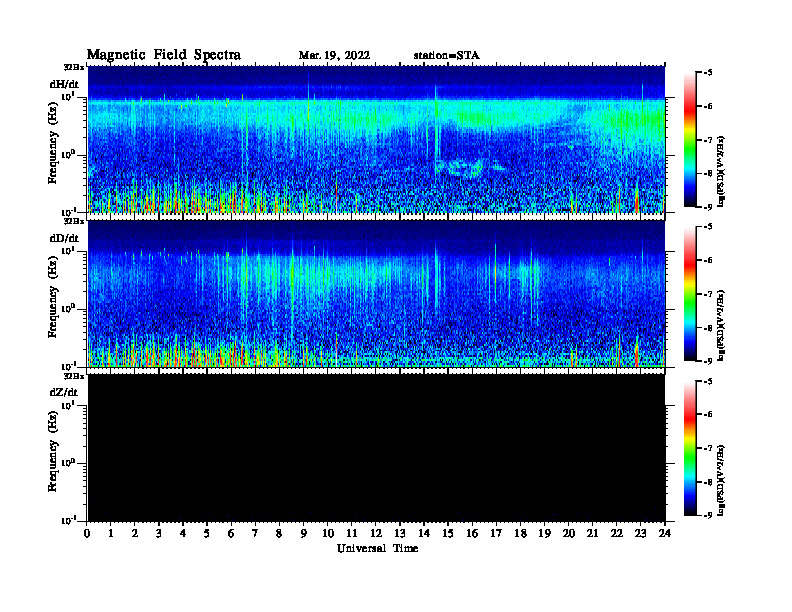Click the color bar beside the dZ/dt panel

tap(690, 448)
